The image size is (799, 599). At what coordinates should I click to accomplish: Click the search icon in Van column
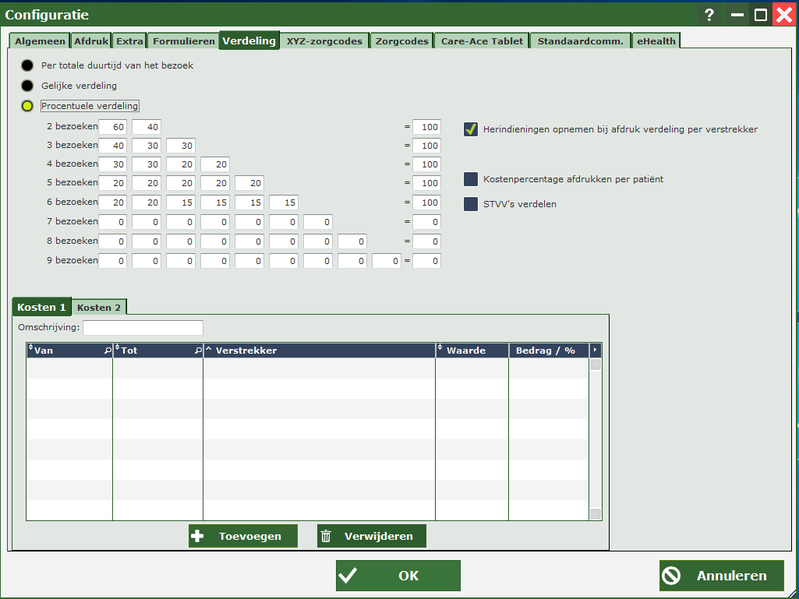[x=107, y=351]
